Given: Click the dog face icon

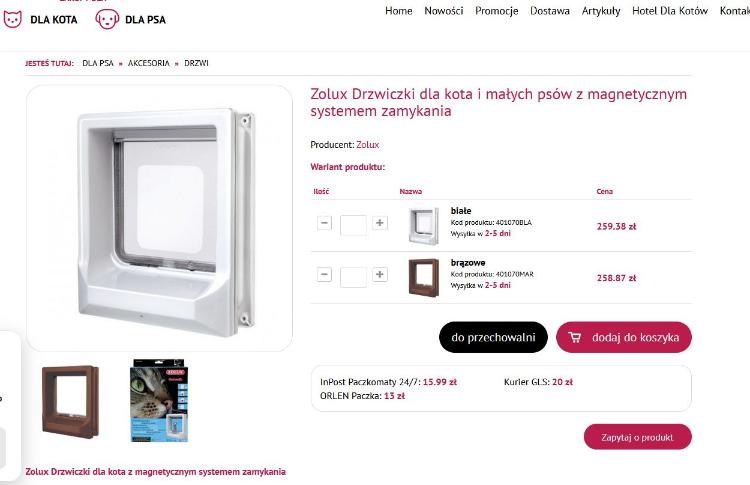Looking at the screenshot, I should [107, 19].
